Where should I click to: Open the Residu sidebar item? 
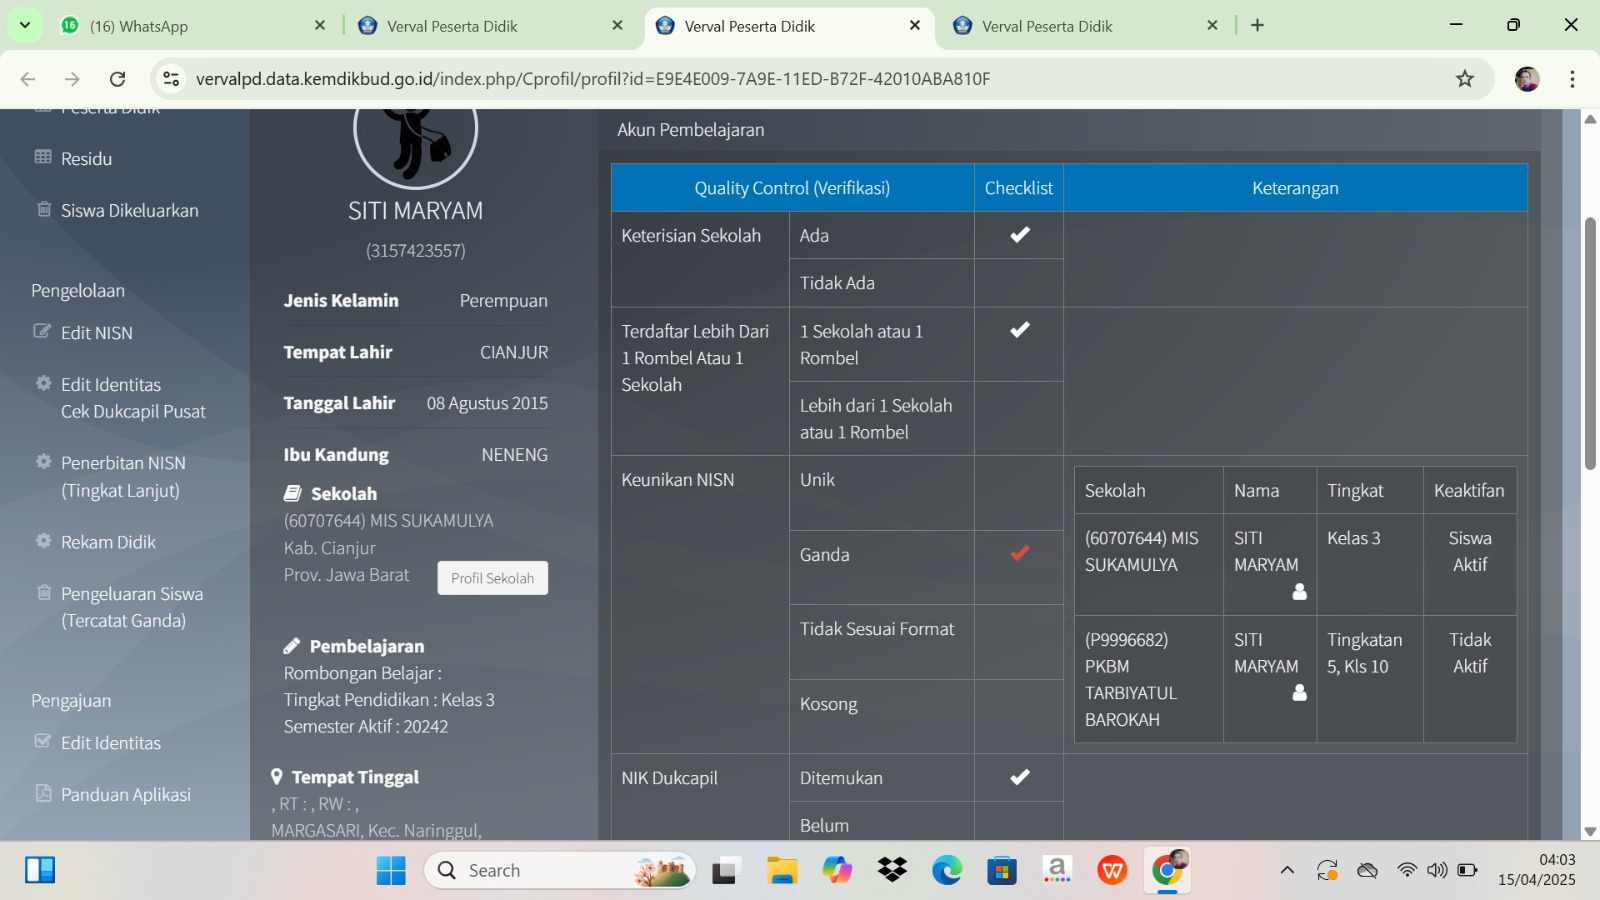(x=86, y=159)
